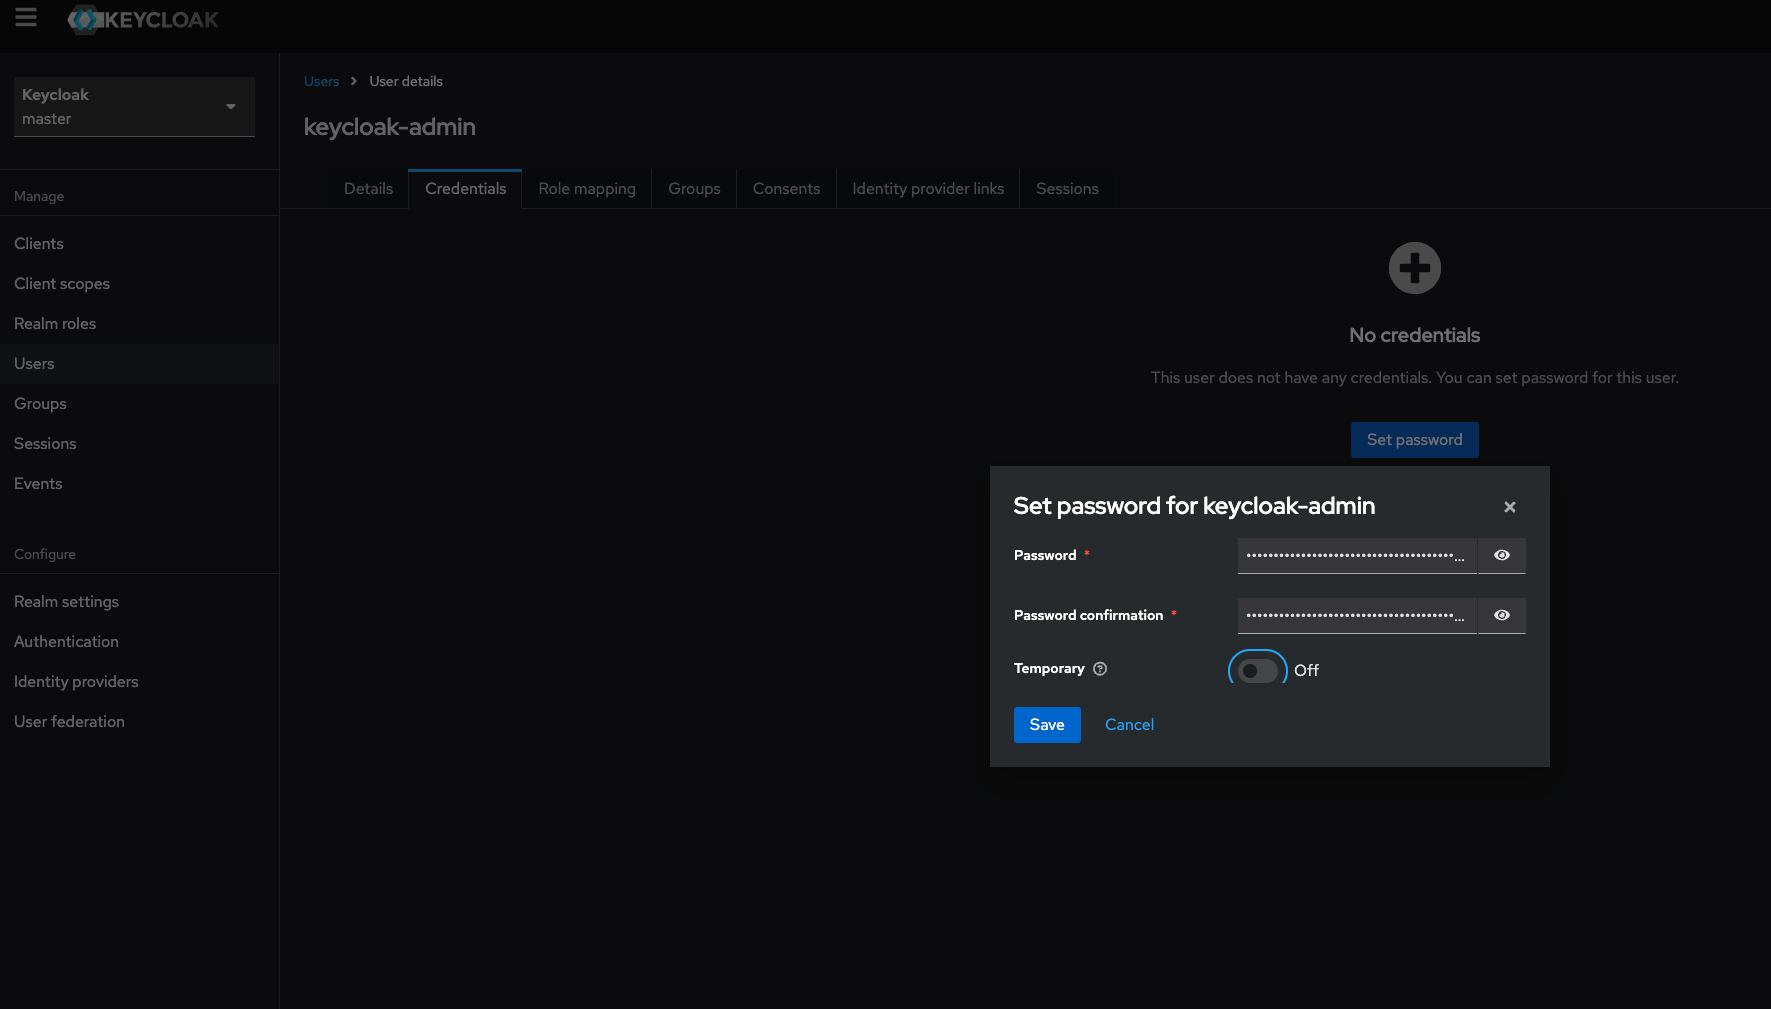The height and width of the screenshot is (1009, 1771).
Task: Cancel the Set password dialog
Action: 1129,725
